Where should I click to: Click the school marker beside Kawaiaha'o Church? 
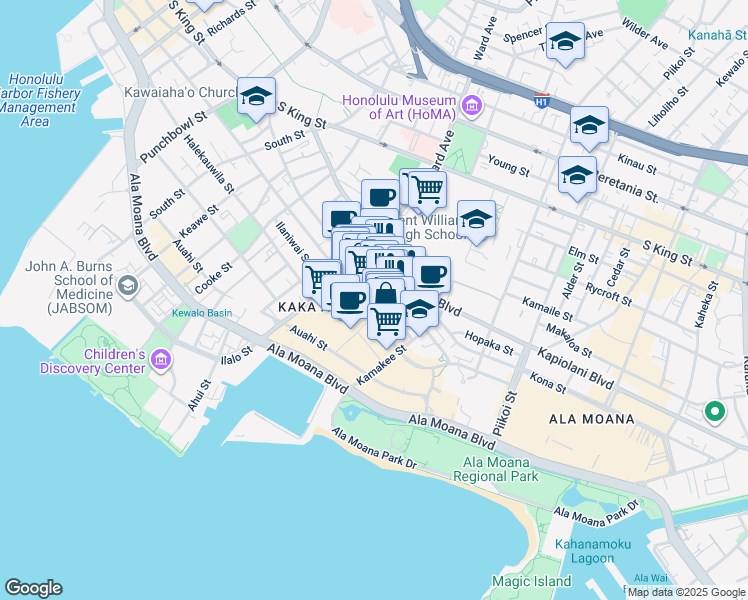tap(256, 97)
